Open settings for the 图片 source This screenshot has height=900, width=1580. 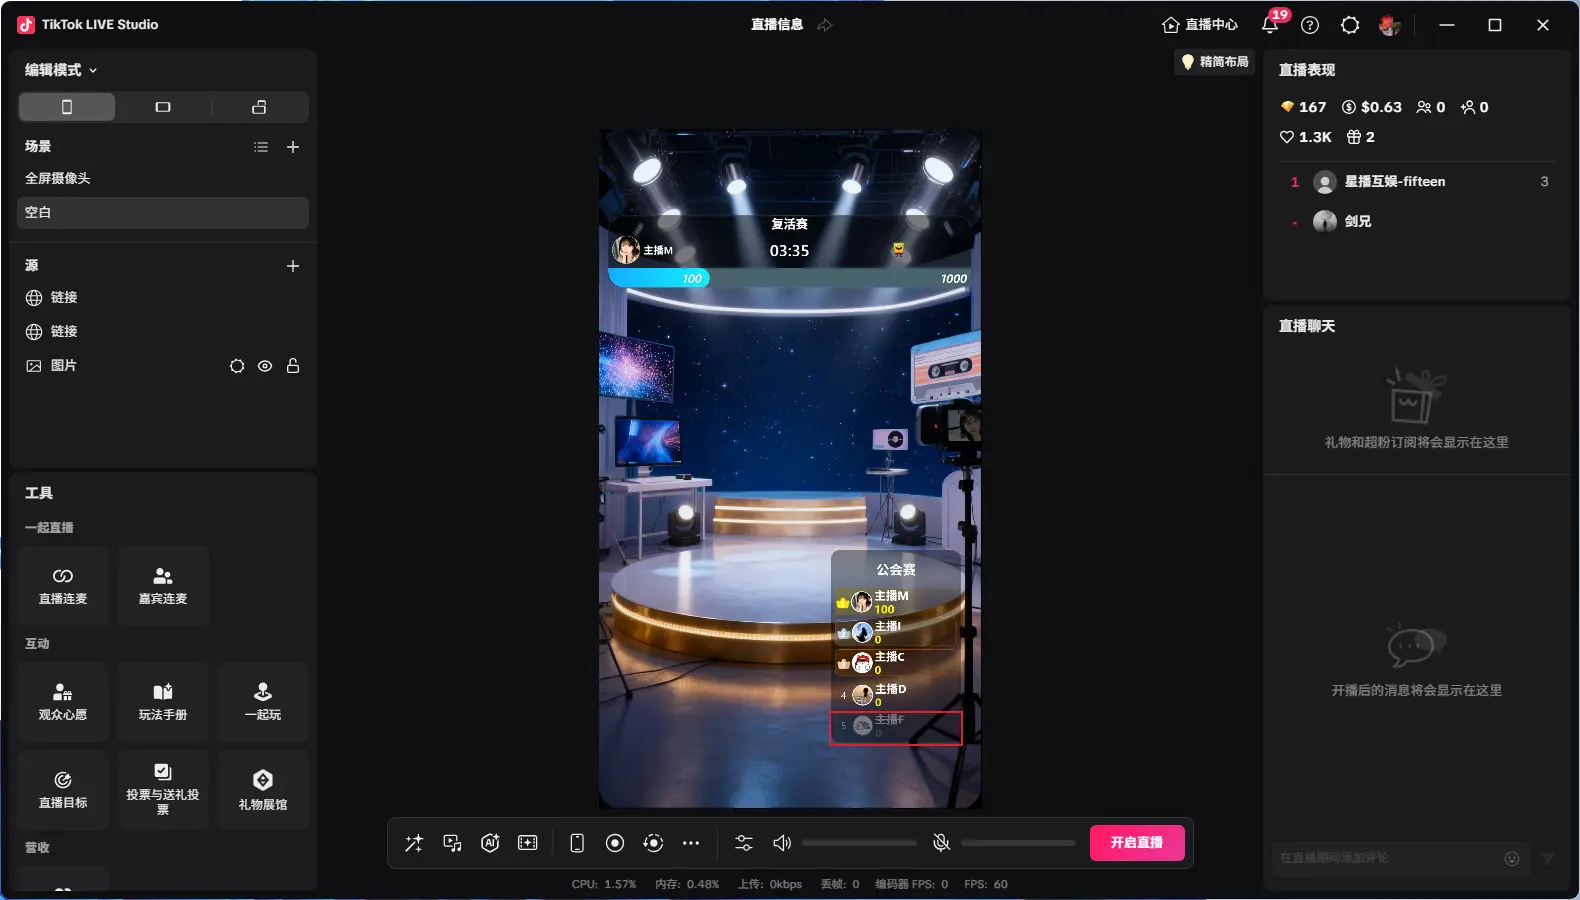pyautogui.click(x=237, y=366)
